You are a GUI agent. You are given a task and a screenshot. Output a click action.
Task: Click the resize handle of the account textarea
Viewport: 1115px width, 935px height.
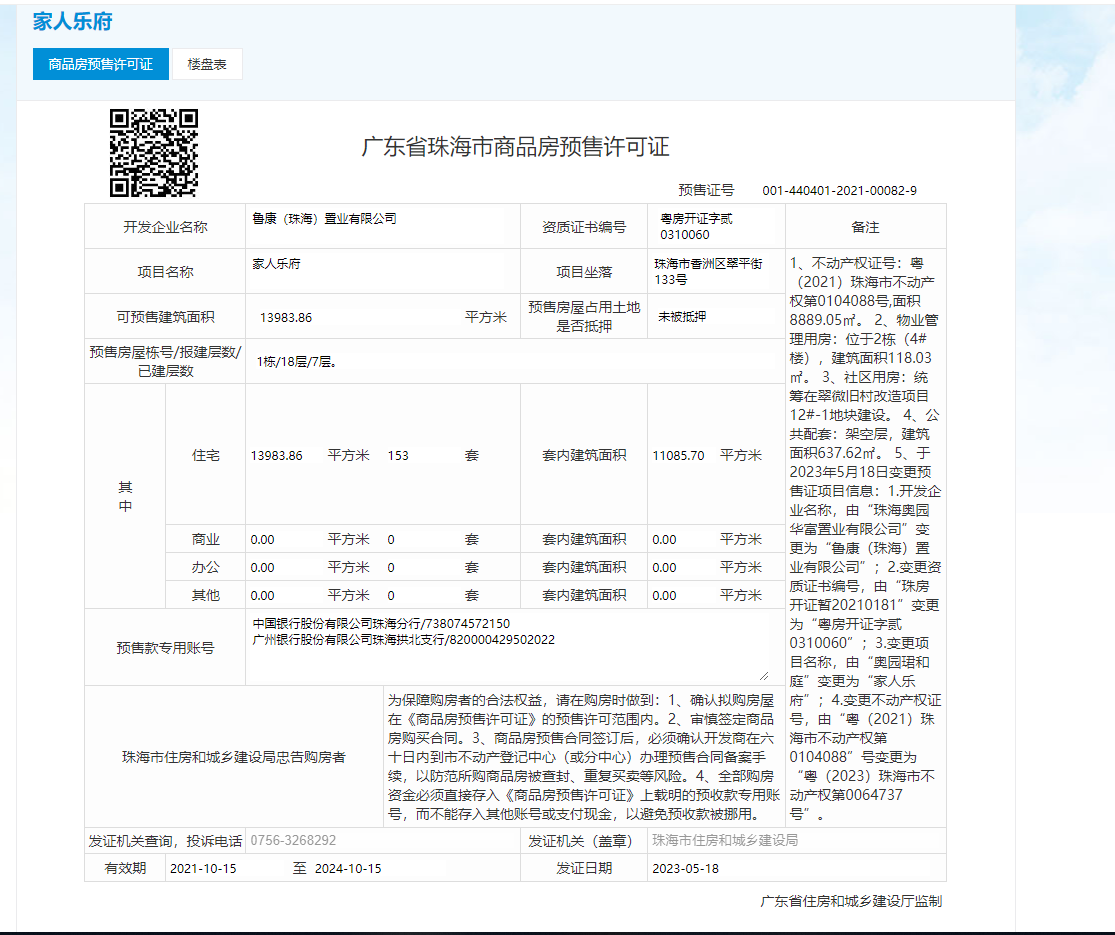pos(764,676)
